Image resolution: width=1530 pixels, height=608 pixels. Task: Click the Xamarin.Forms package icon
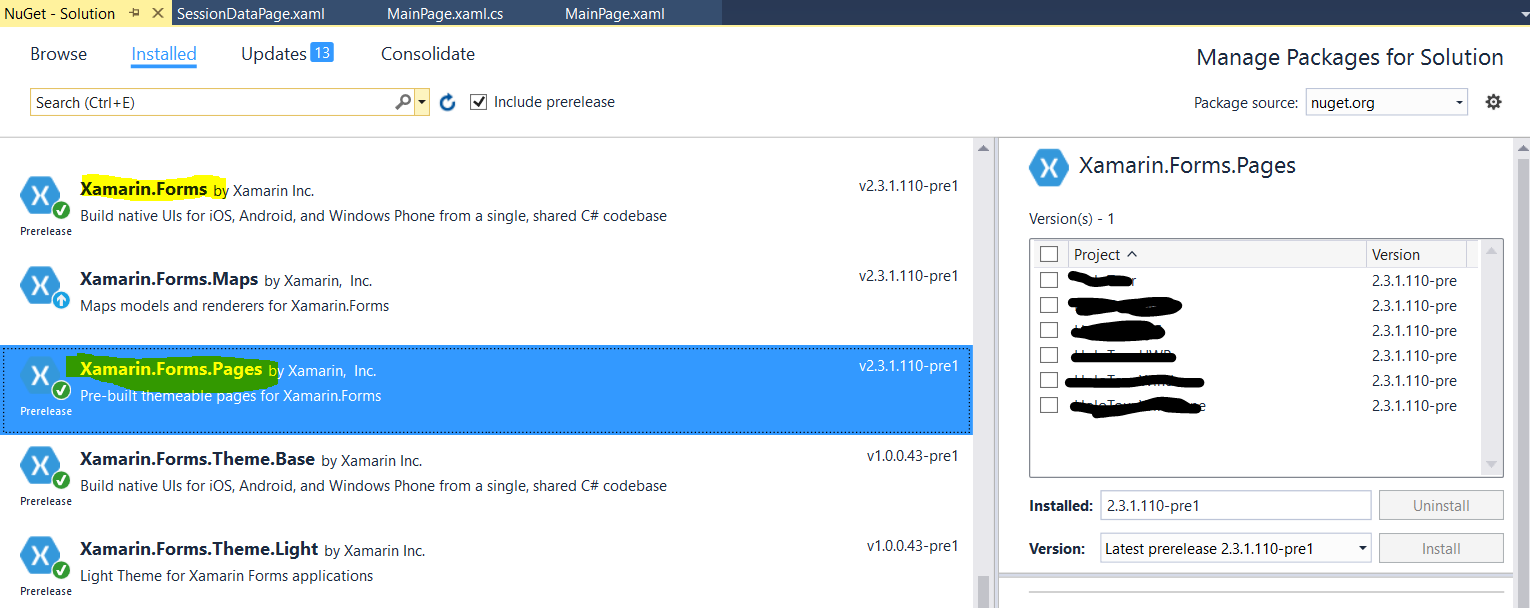pyautogui.click(x=40, y=194)
